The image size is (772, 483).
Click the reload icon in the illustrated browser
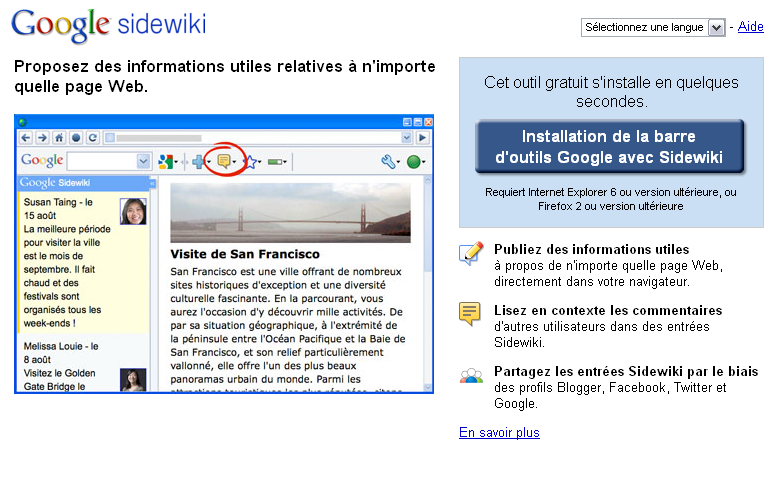pos(93,138)
